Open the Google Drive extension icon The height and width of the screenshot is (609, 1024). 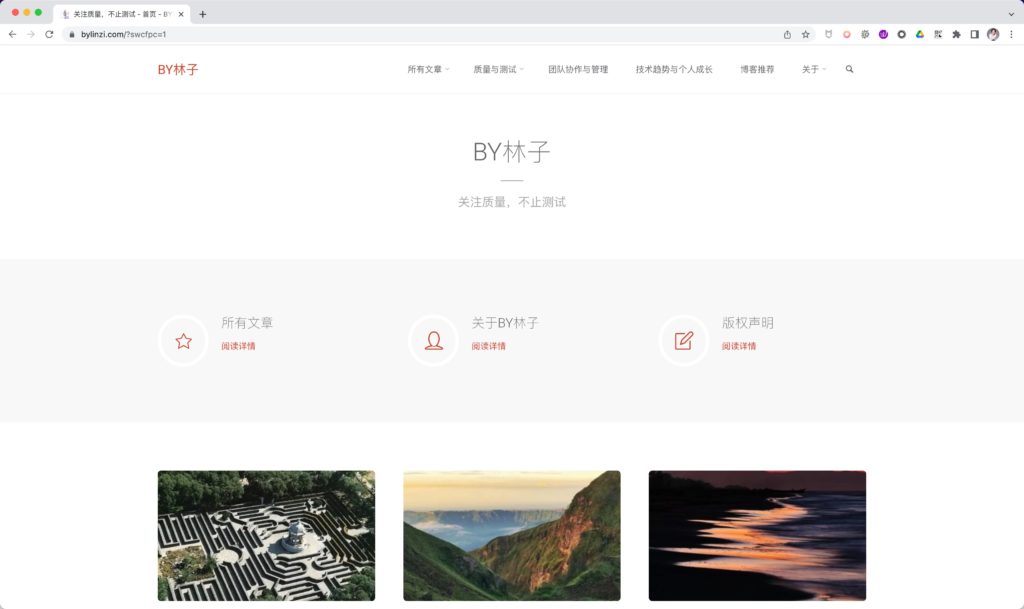920,33
